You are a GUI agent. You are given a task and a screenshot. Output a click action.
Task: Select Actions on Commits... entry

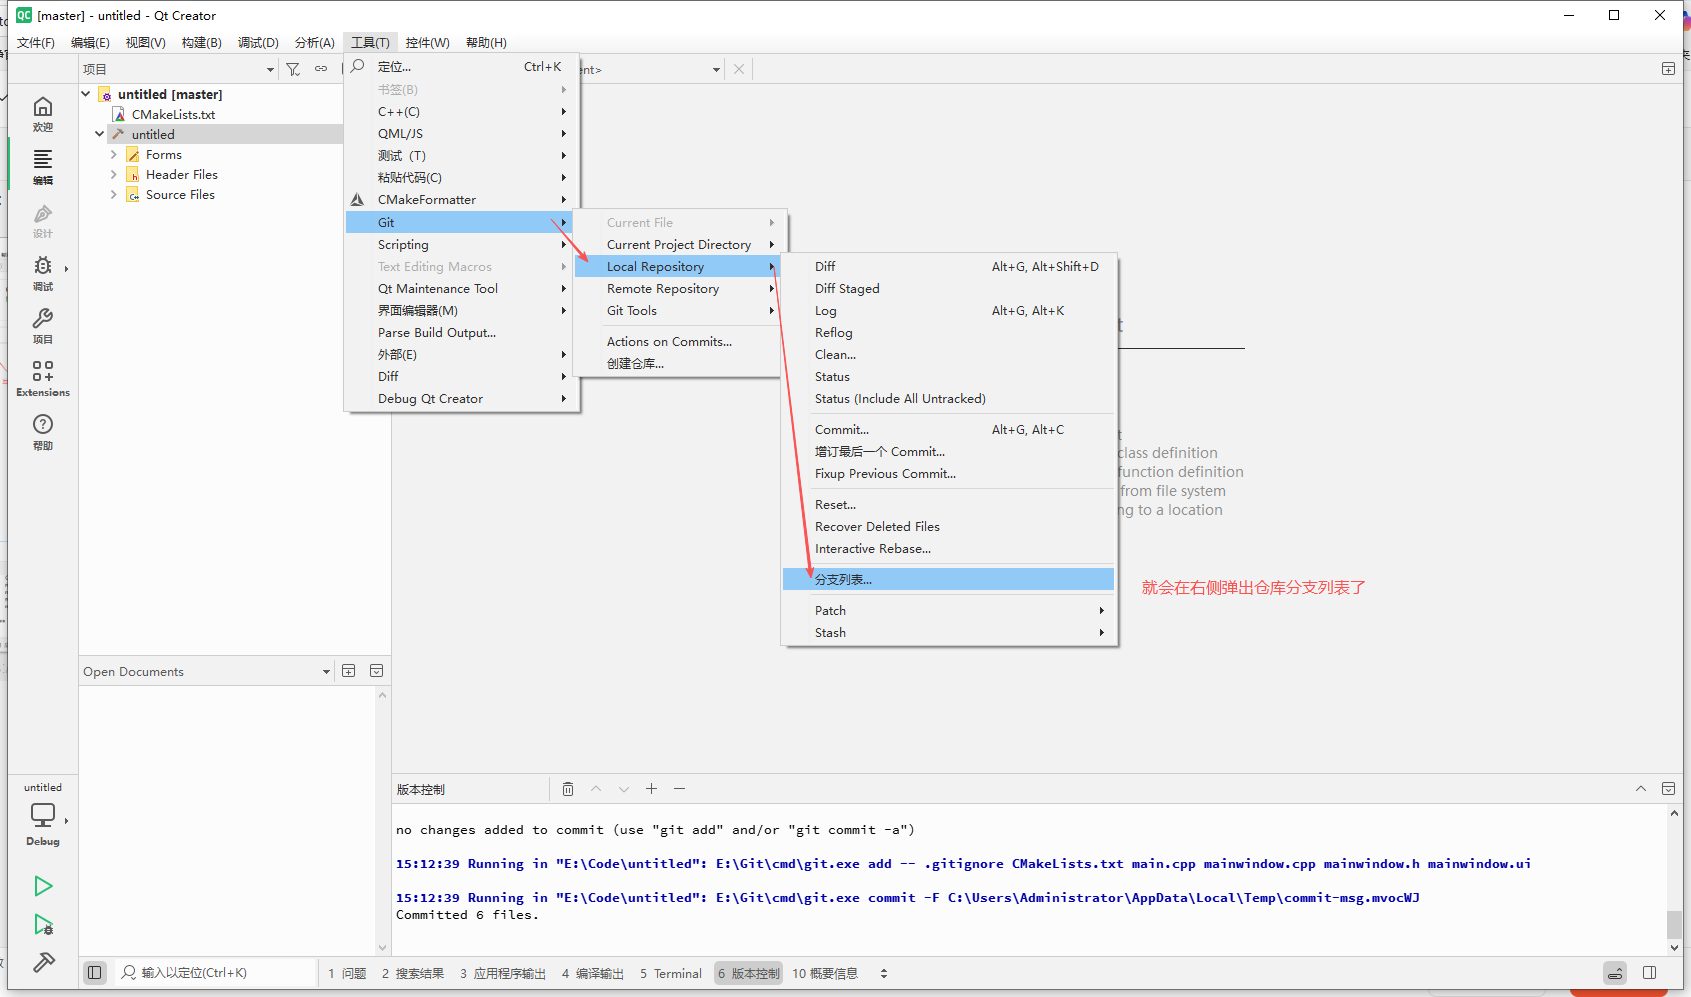(x=678, y=341)
